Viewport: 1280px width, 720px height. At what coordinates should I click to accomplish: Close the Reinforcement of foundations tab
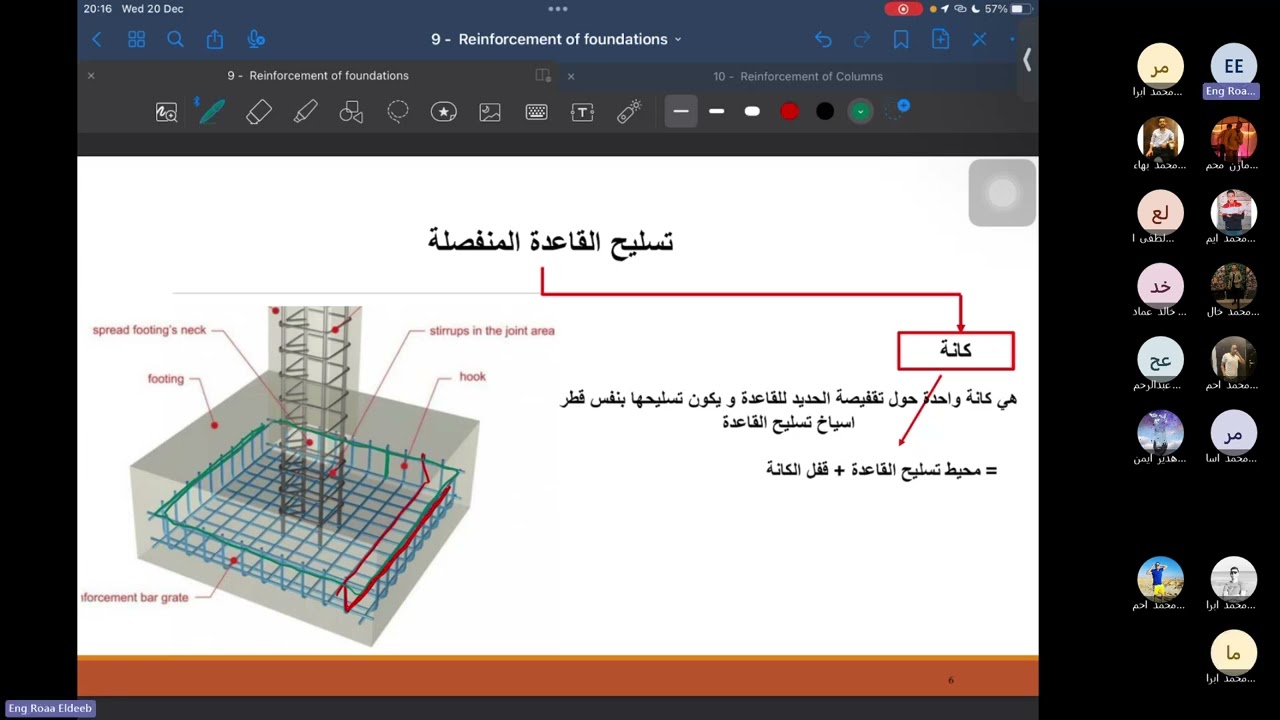click(91, 75)
